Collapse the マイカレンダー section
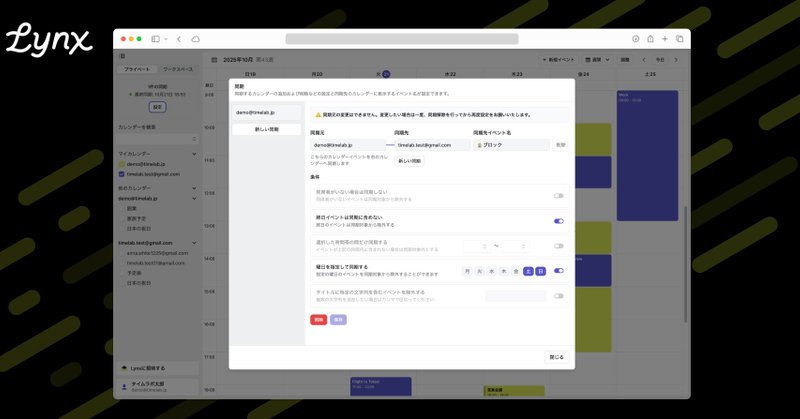Screen dimensions: 800x419 (194, 154)
